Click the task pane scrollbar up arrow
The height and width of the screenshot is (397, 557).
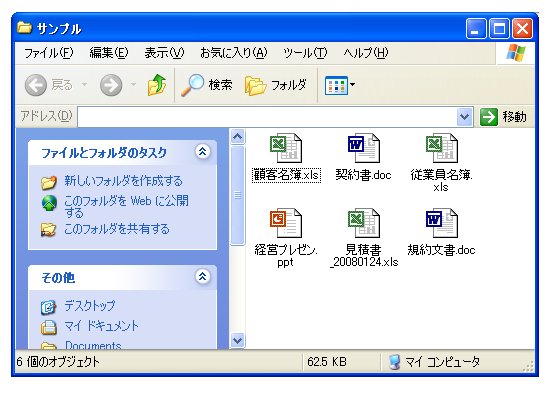click(x=238, y=137)
